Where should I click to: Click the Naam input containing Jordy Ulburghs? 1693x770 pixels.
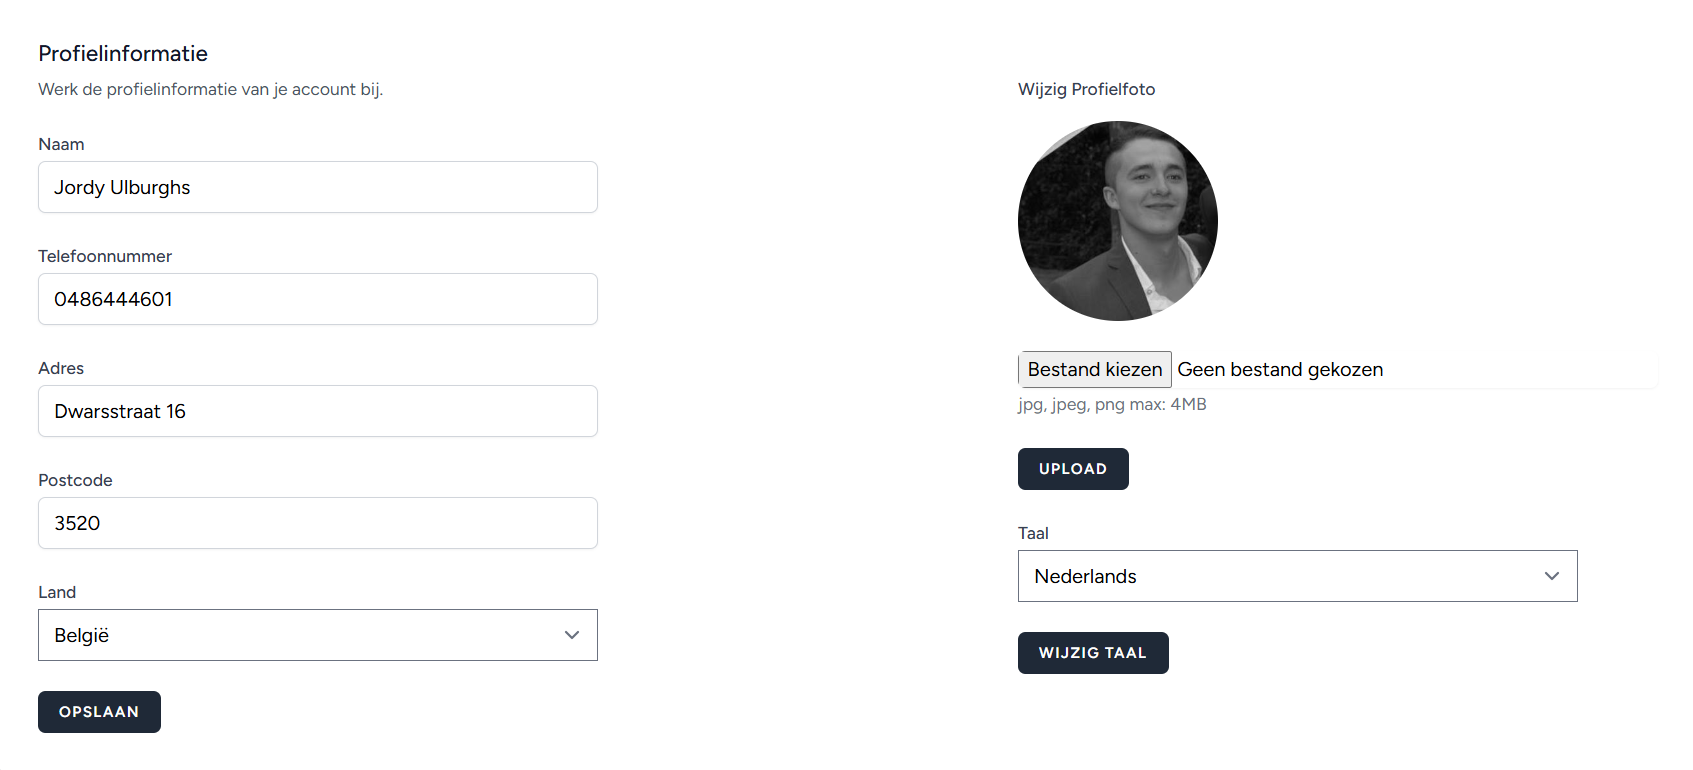pos(317,187)
